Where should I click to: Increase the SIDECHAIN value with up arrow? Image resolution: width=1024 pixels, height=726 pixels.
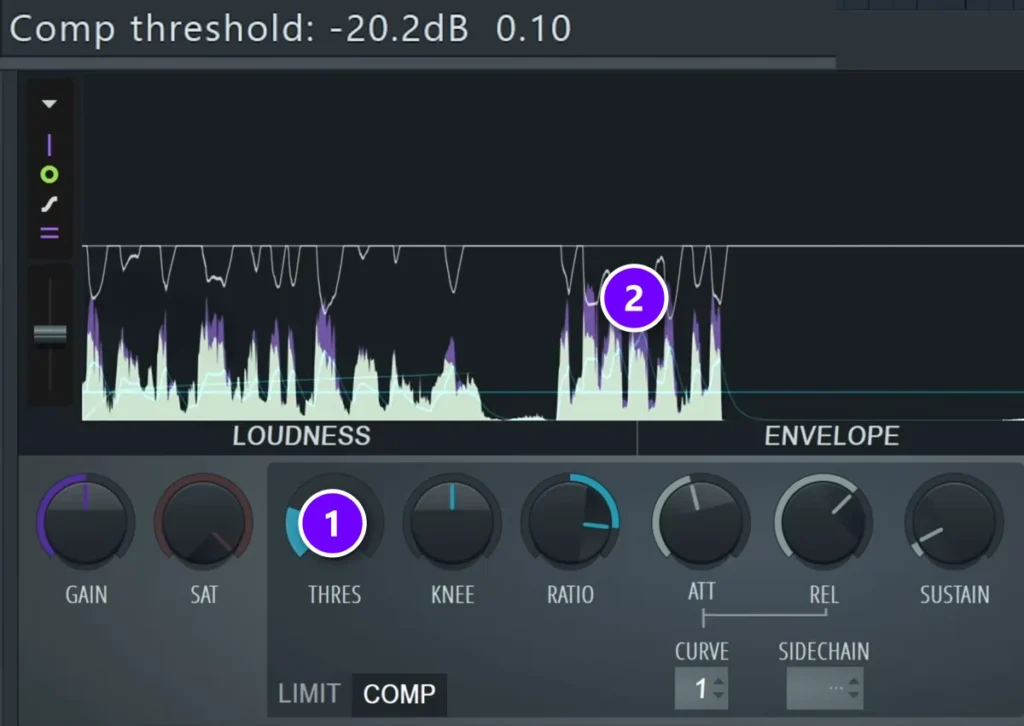854,682
